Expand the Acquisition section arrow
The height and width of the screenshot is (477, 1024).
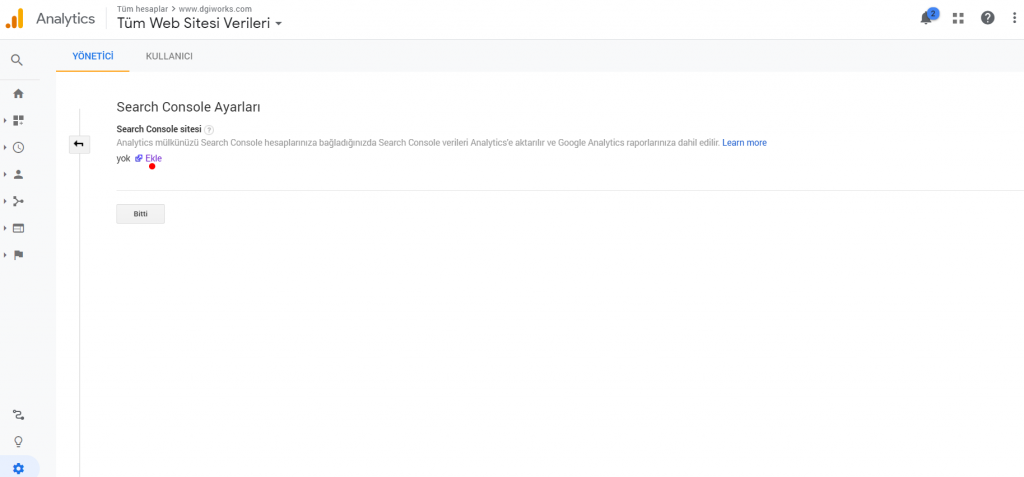pyautogui.click(x=5, y=201)
